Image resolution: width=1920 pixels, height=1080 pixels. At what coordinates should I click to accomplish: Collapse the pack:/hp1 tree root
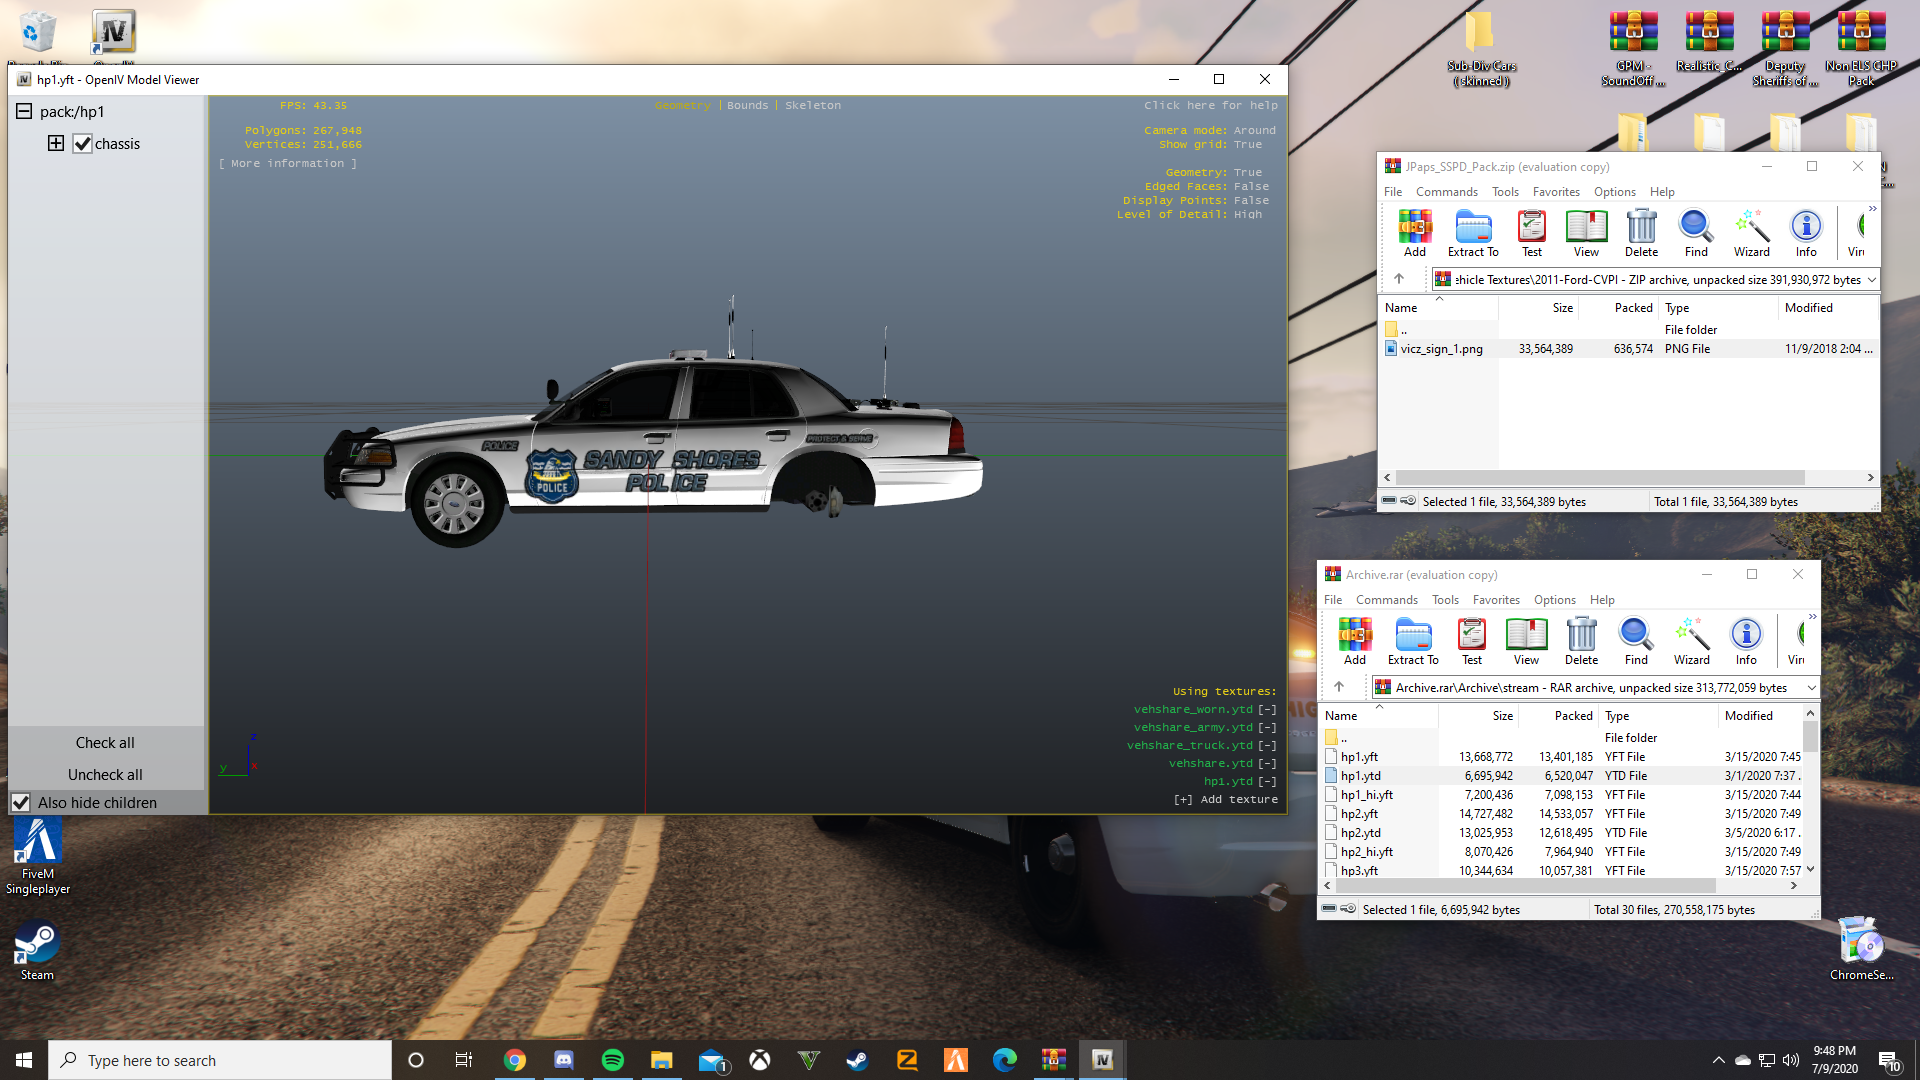(x=24, y=112)
